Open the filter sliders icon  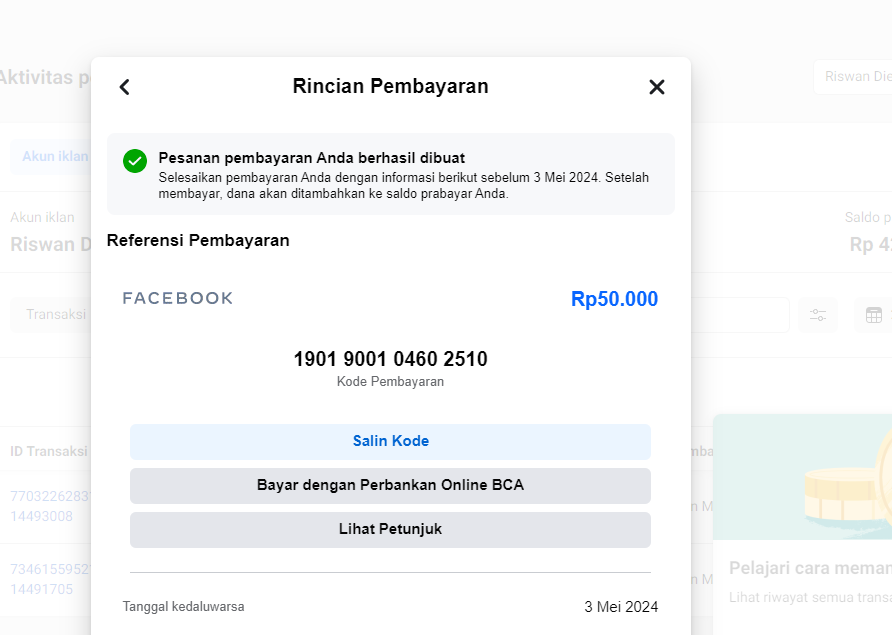coord(818,315)
